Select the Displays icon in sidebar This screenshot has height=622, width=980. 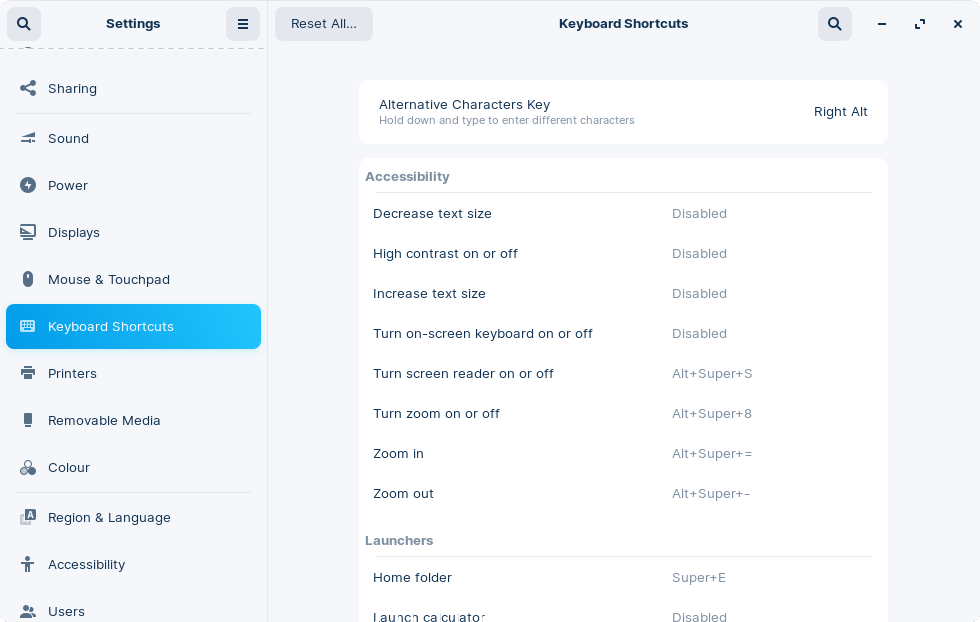[x=27, y=232]
